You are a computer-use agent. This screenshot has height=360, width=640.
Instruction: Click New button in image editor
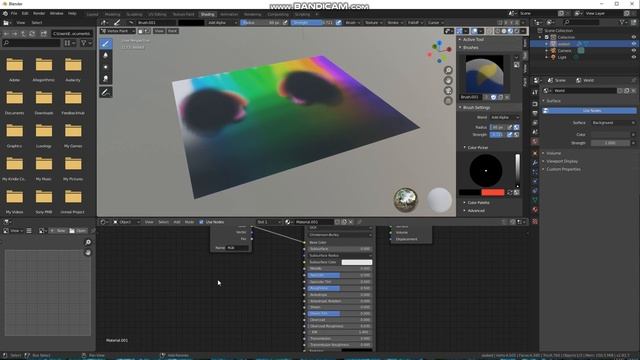(58, 231)
